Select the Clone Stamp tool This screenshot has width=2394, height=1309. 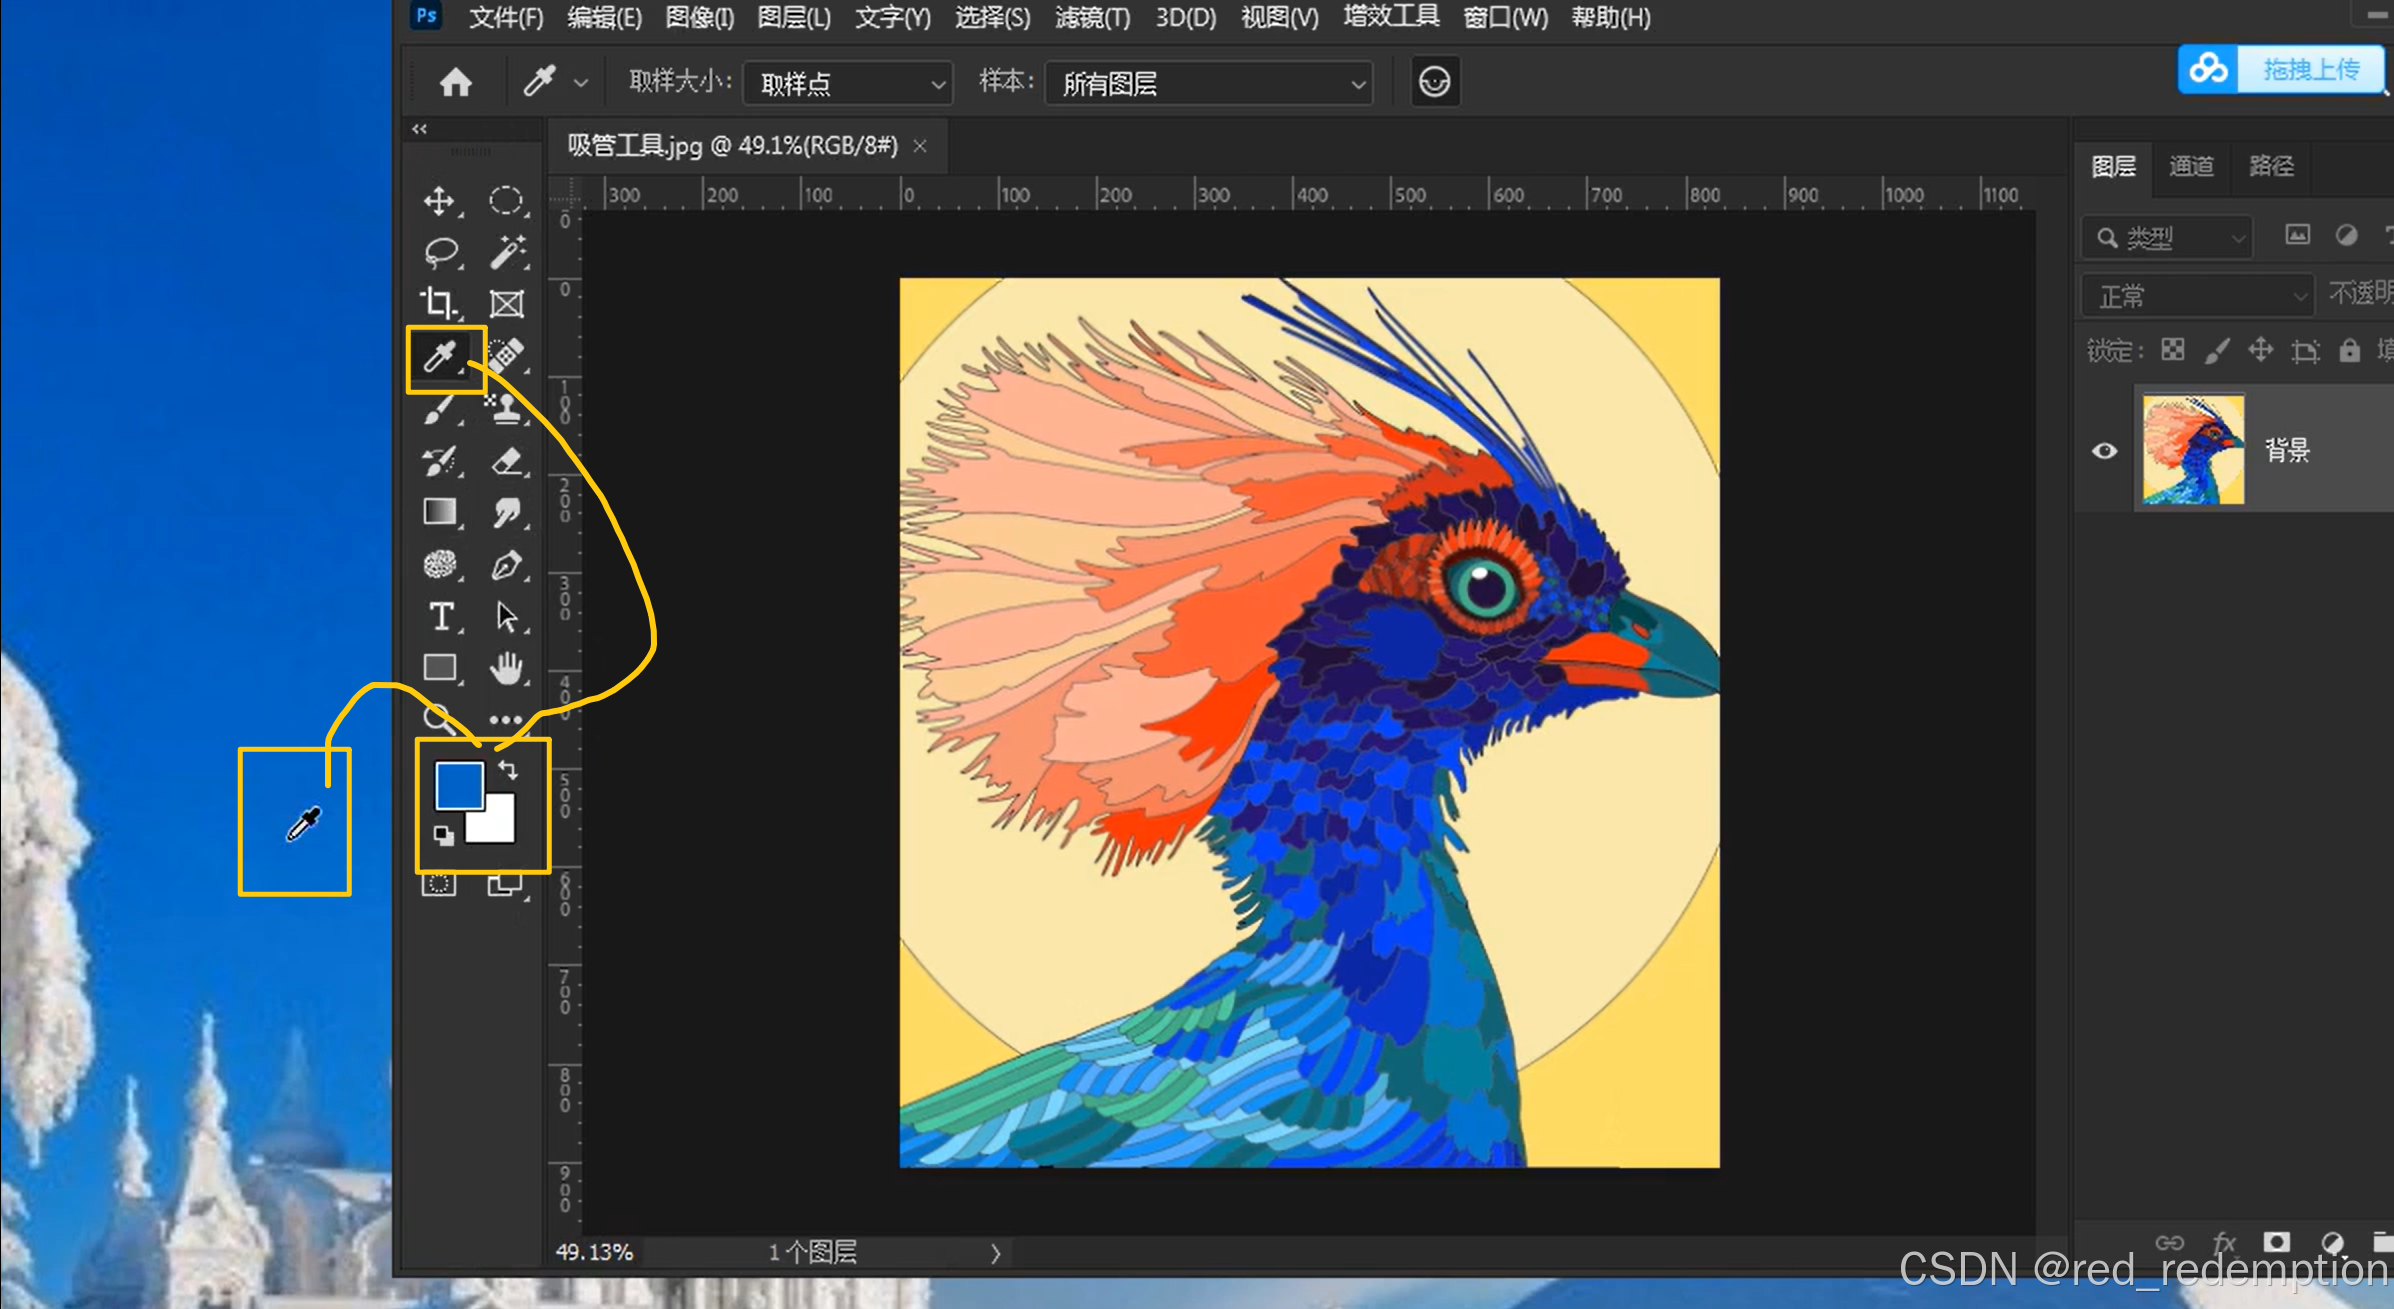pos(507,407)
